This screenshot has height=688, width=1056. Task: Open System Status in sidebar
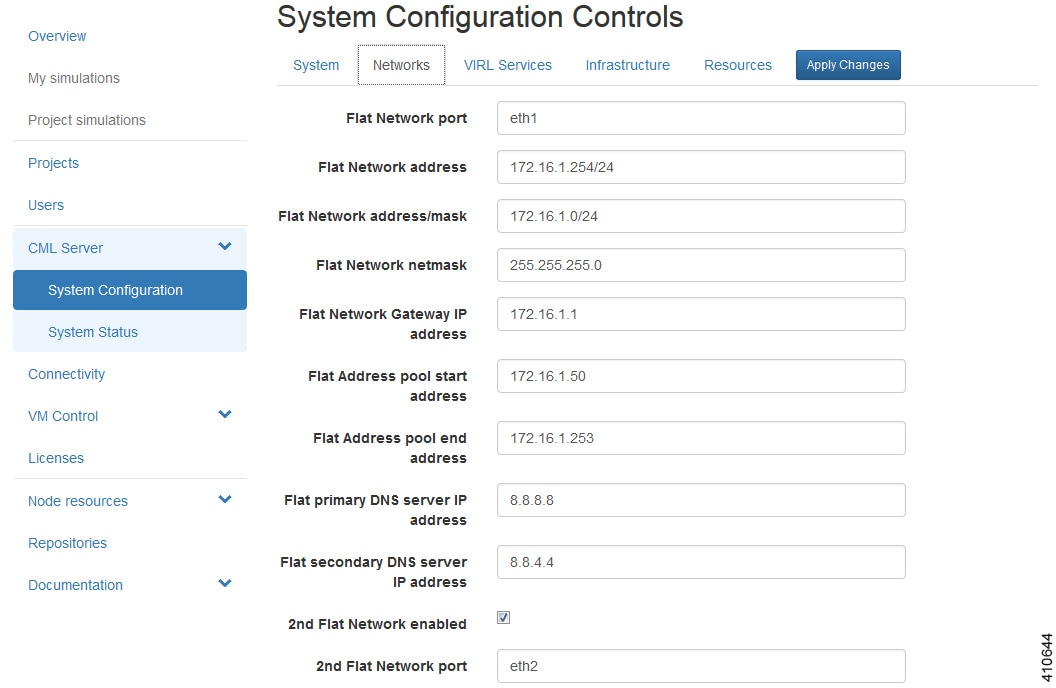coord(93,332)
